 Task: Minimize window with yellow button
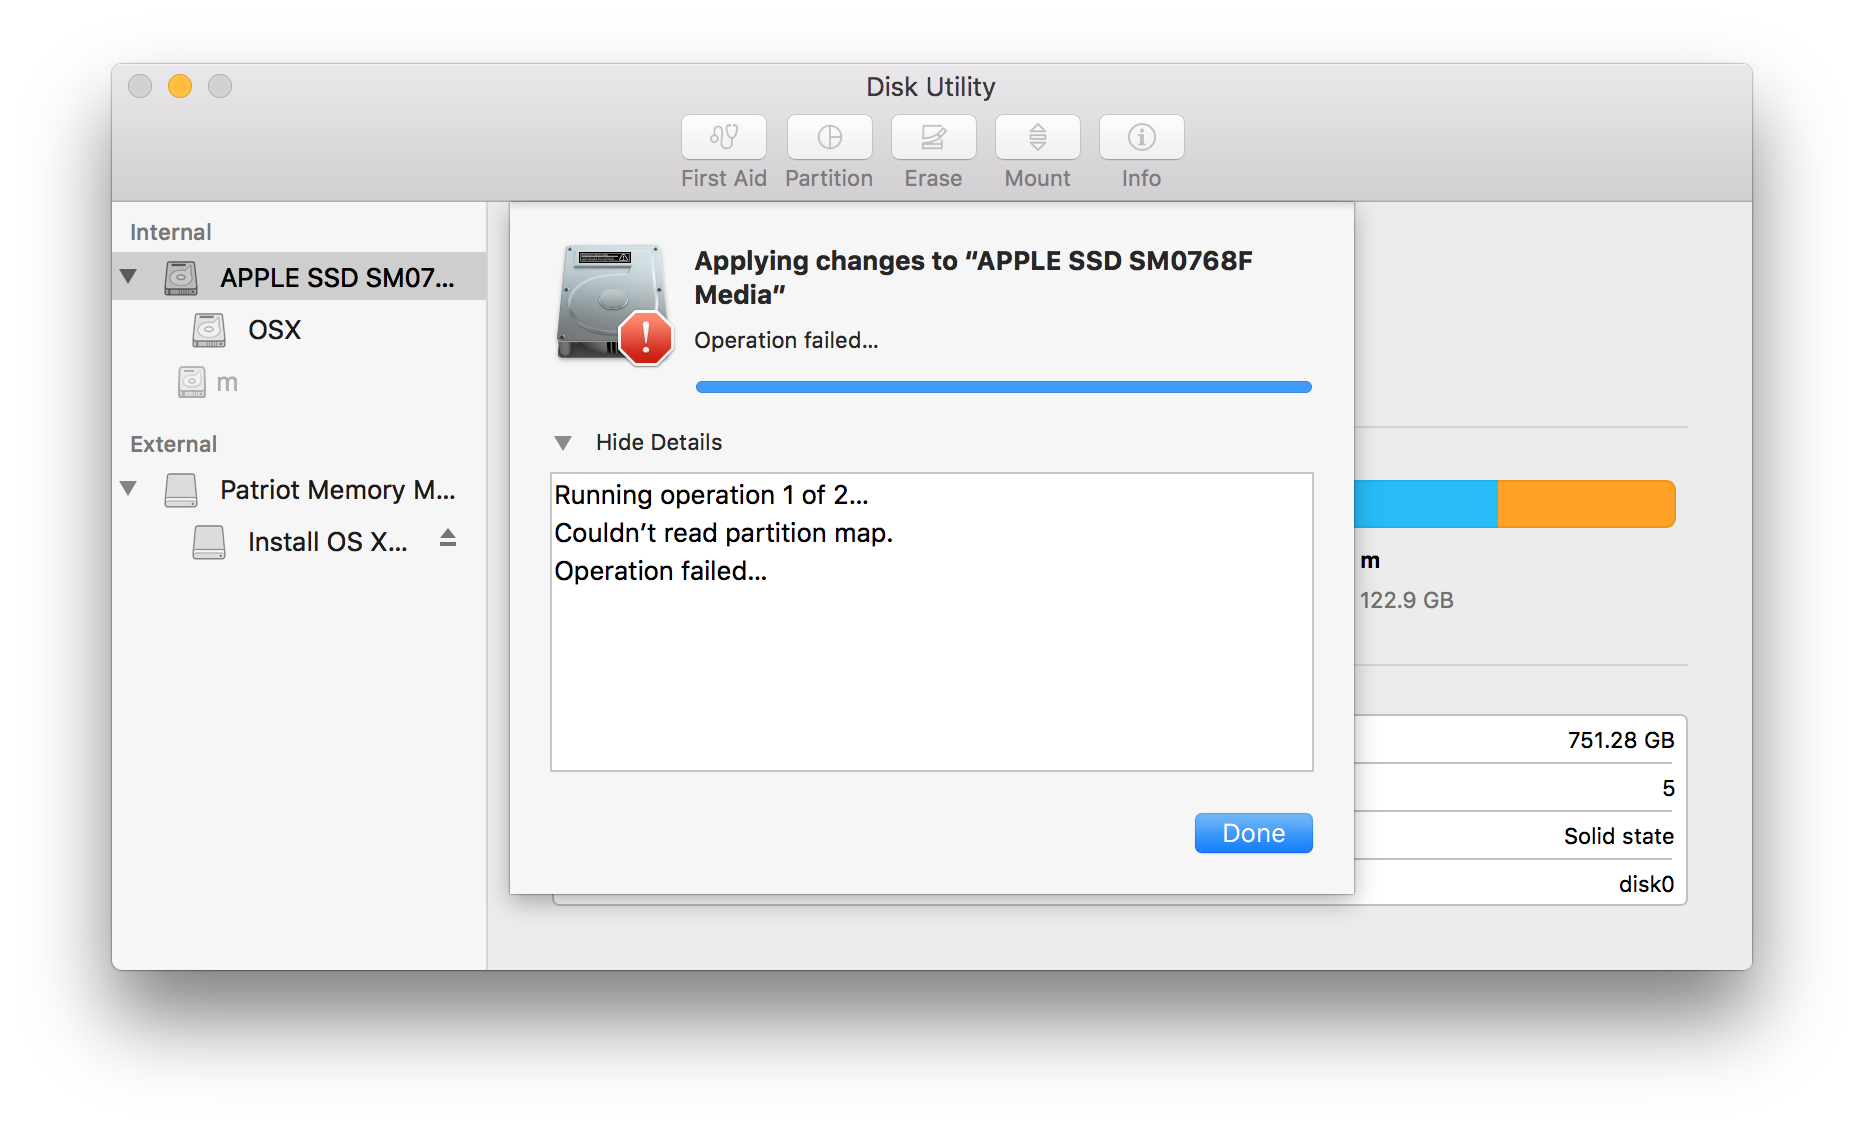(x=180, y=86)
